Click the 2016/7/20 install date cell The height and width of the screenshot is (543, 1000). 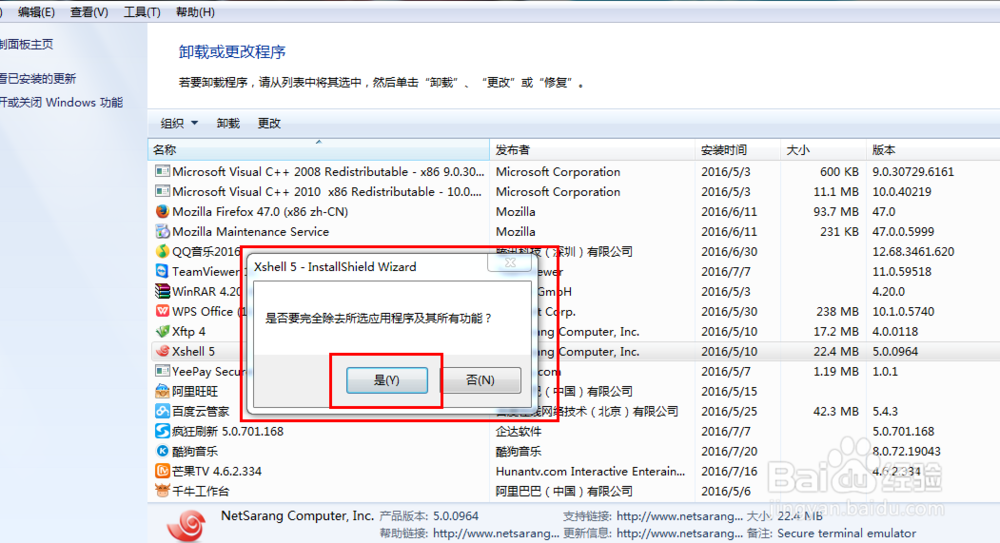click(730, 451)
